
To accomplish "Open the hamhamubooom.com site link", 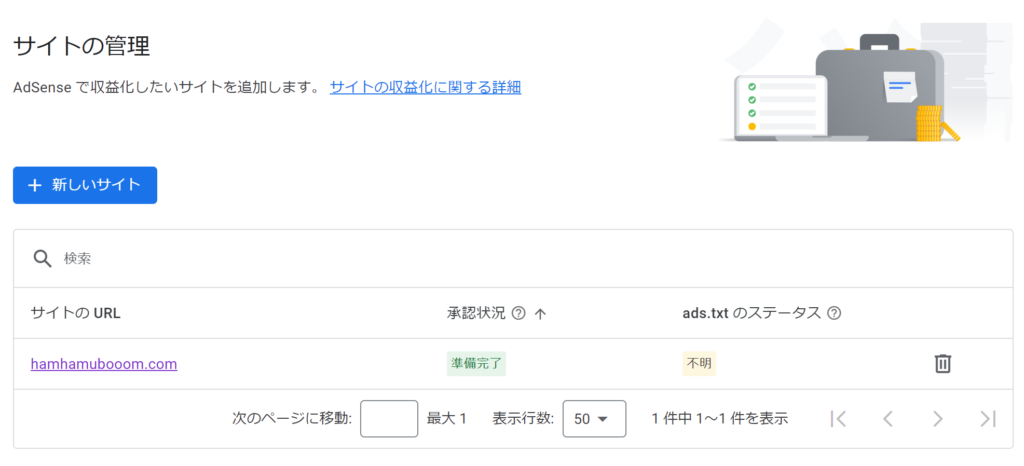I will (x=104, y=364).
